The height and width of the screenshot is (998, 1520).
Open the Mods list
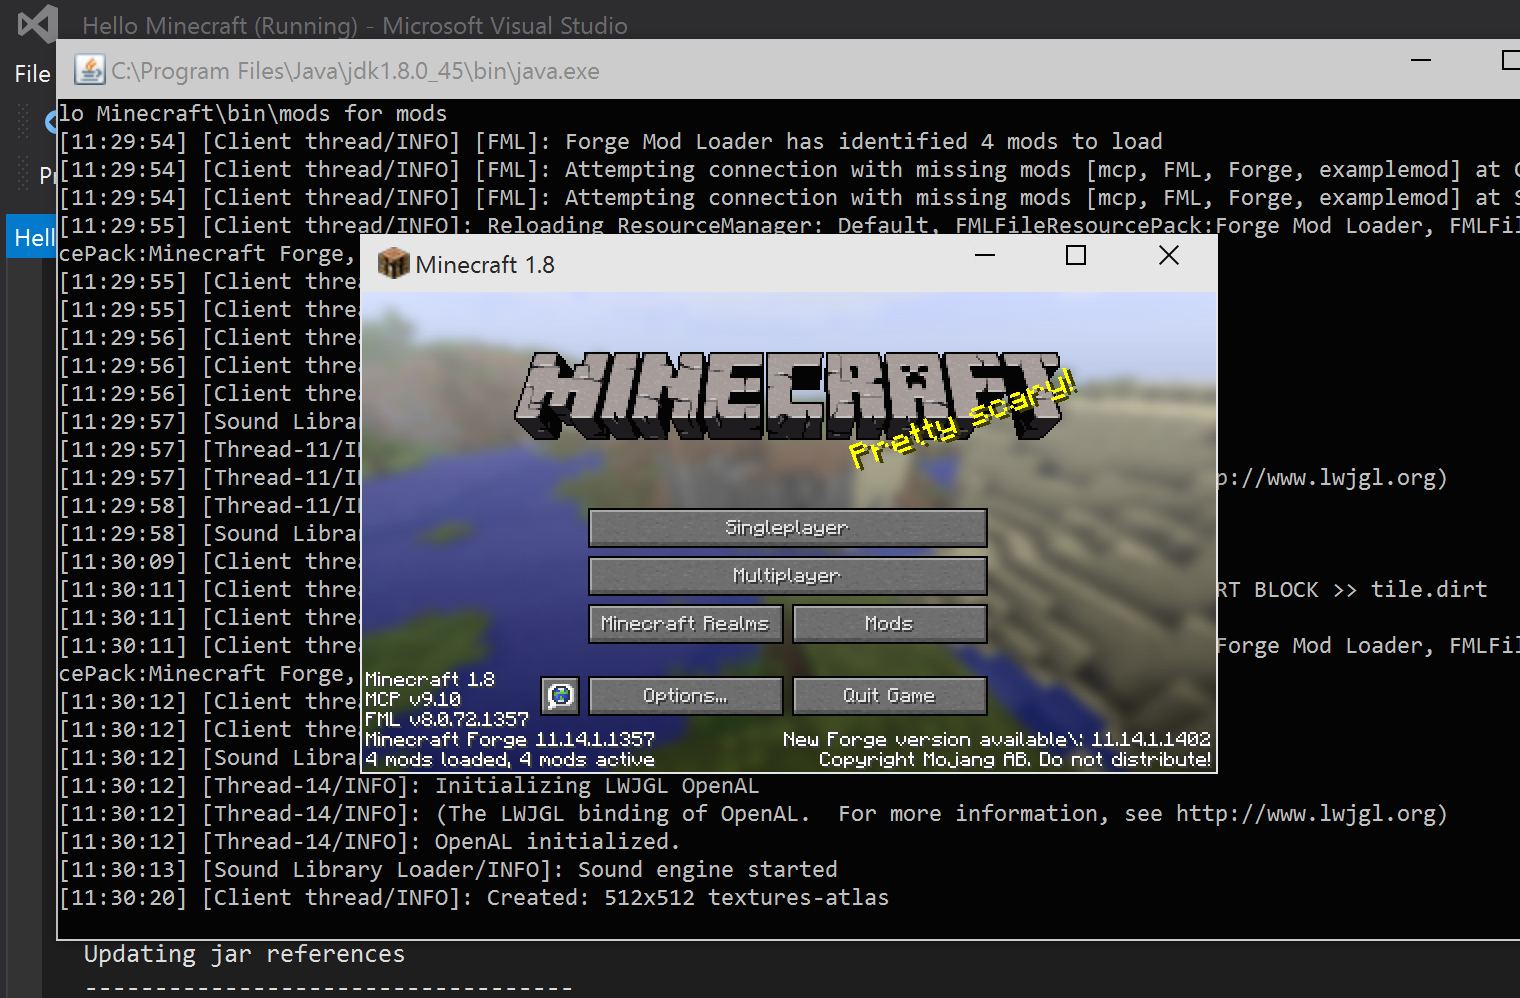tap(889, 623)
